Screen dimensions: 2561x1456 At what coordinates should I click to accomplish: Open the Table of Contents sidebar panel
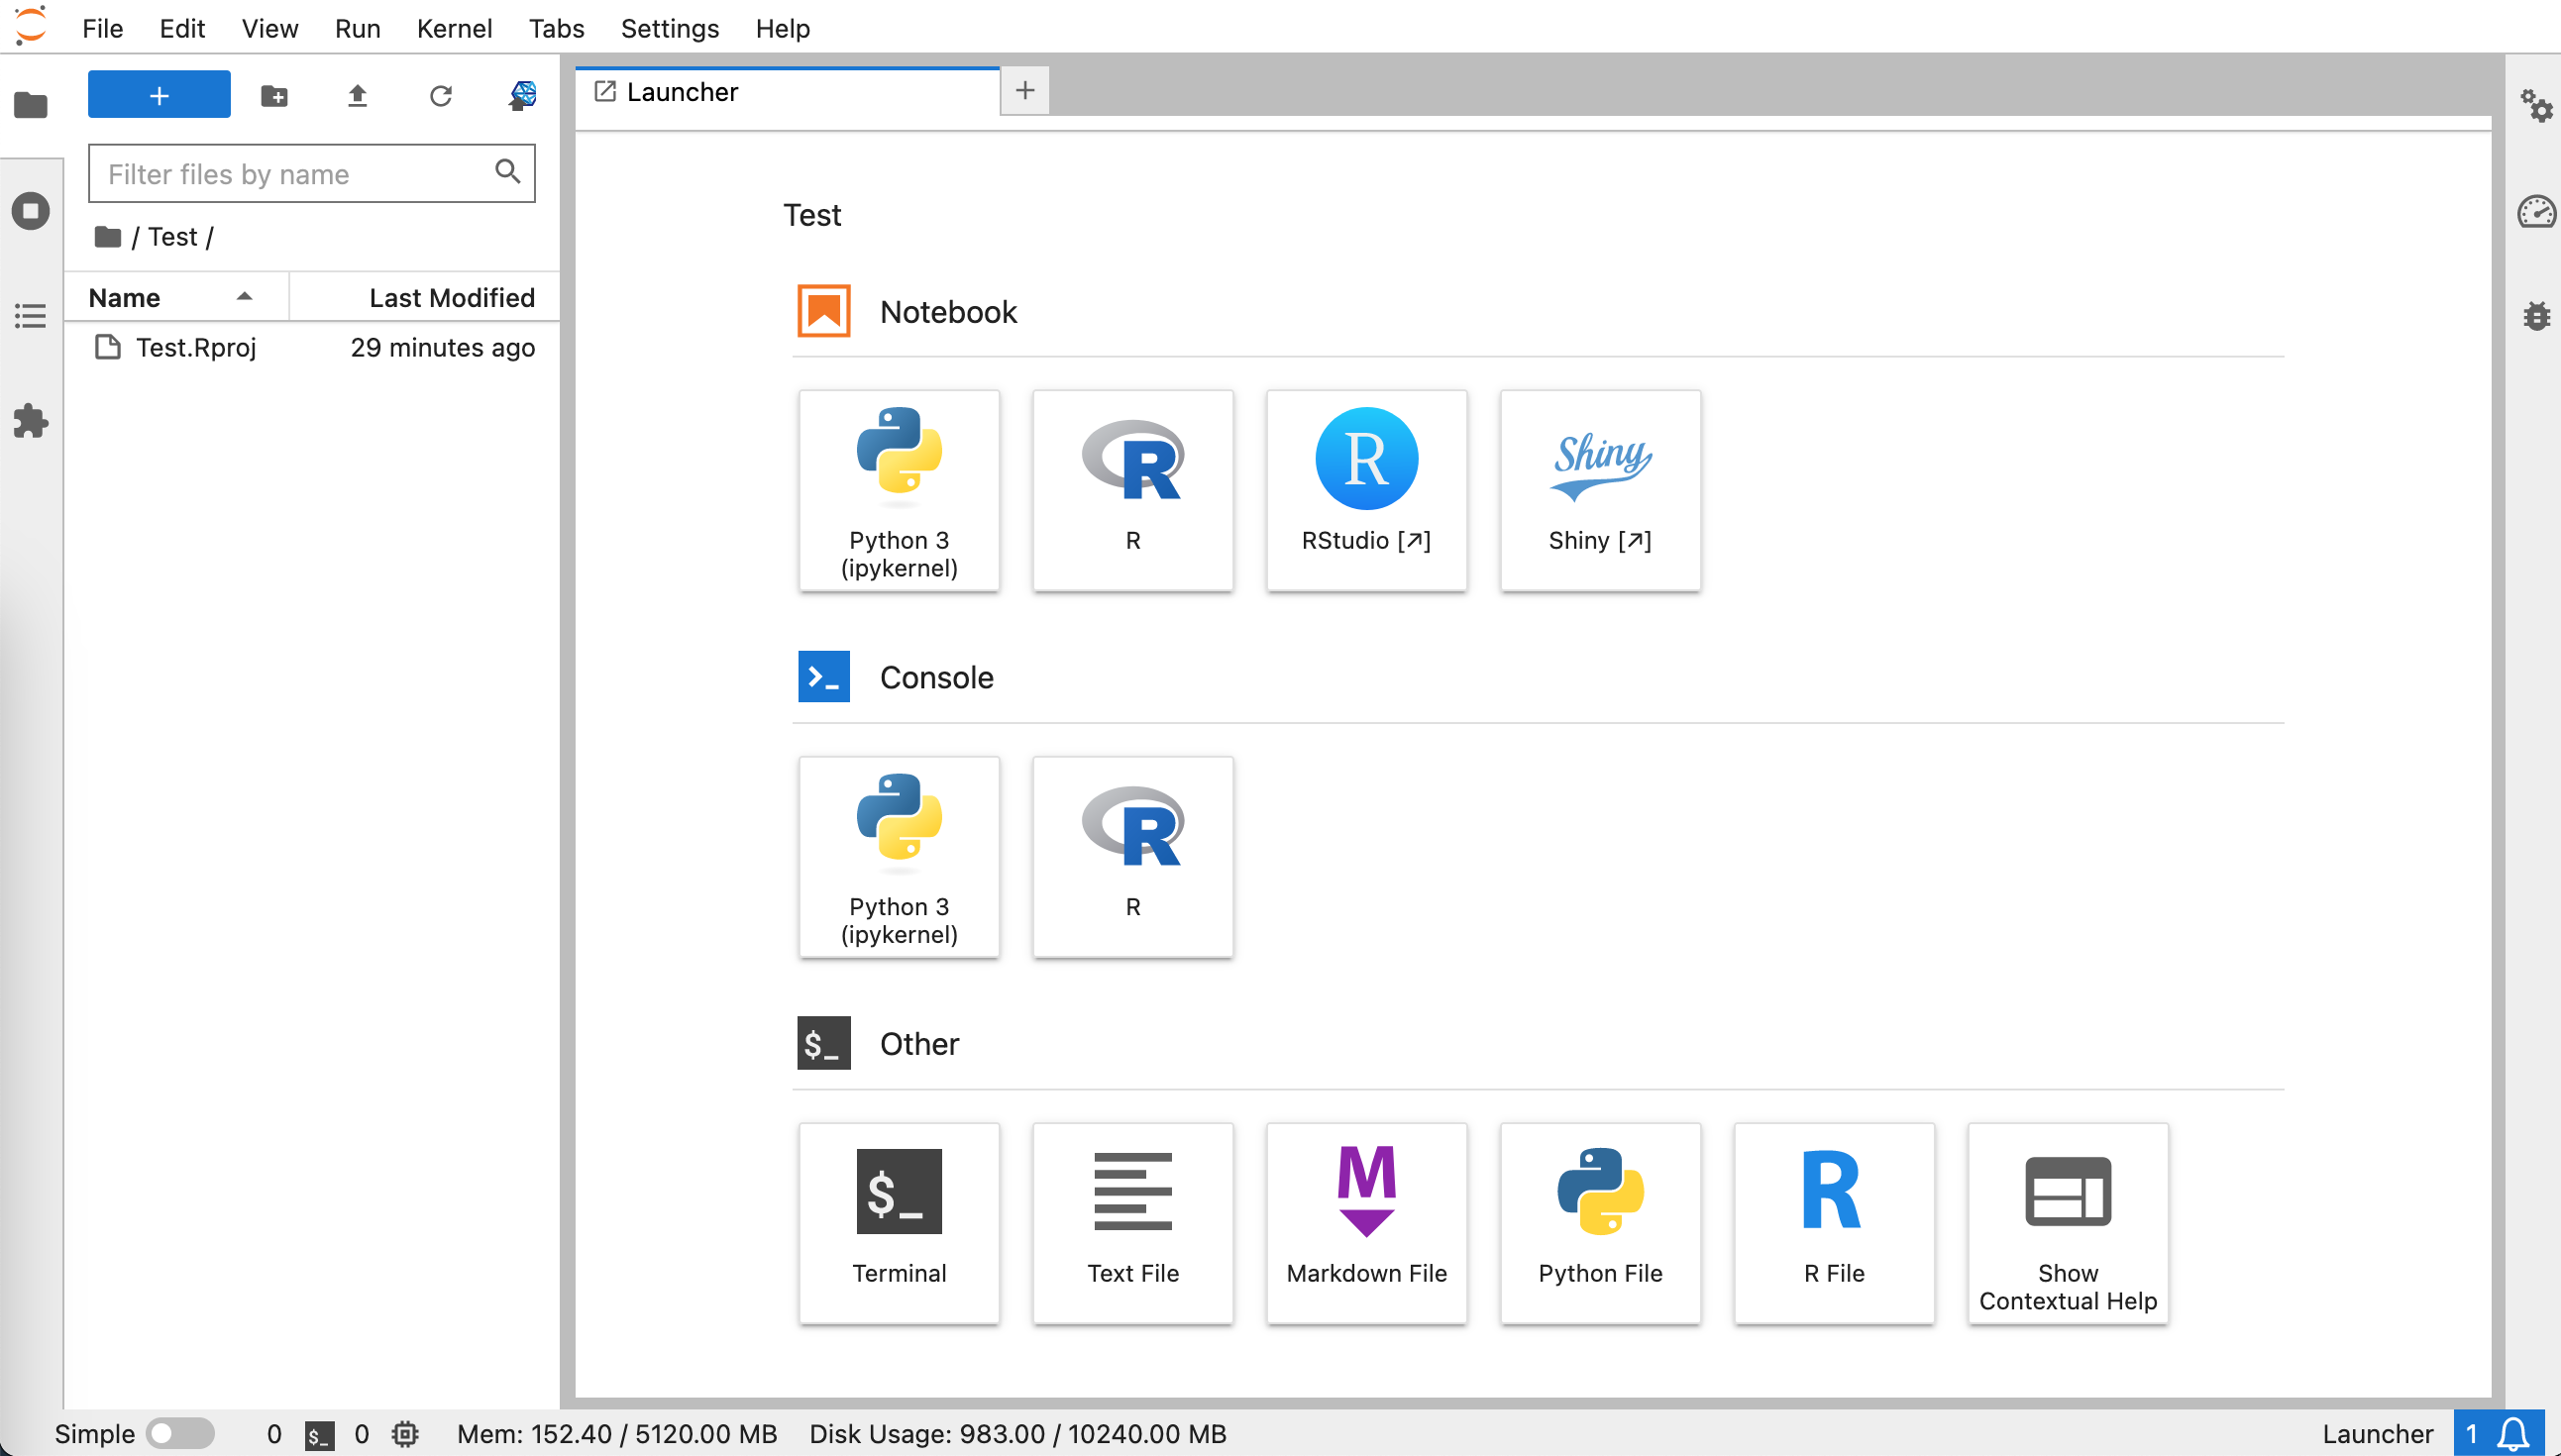click(x=31, y=316)
